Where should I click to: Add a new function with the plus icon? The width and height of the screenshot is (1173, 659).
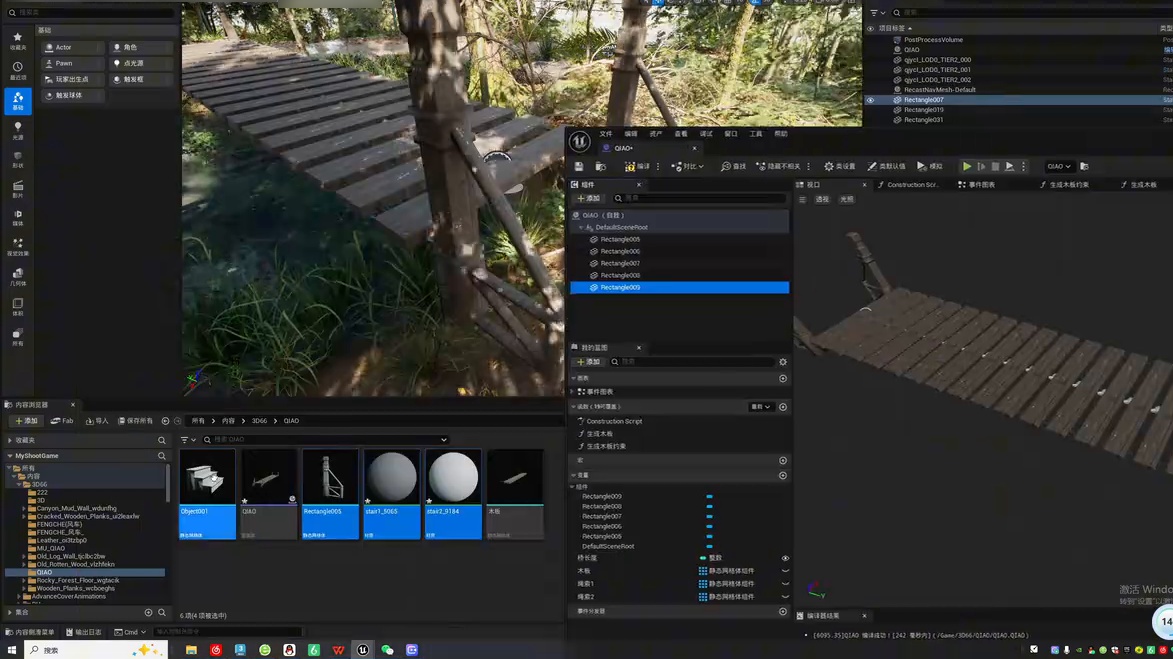(x=783, y=407)
